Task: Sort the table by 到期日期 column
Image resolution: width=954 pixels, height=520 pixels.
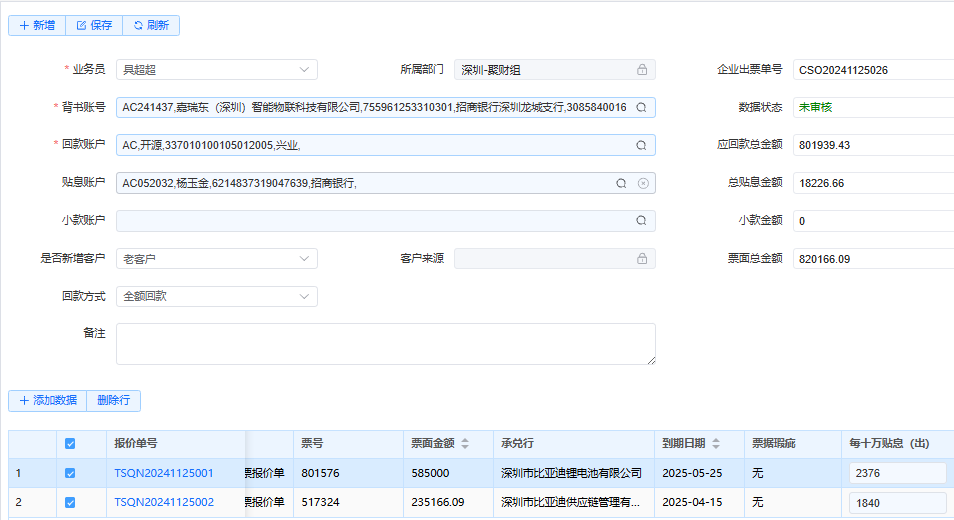Action: click(x=714, y=444)
